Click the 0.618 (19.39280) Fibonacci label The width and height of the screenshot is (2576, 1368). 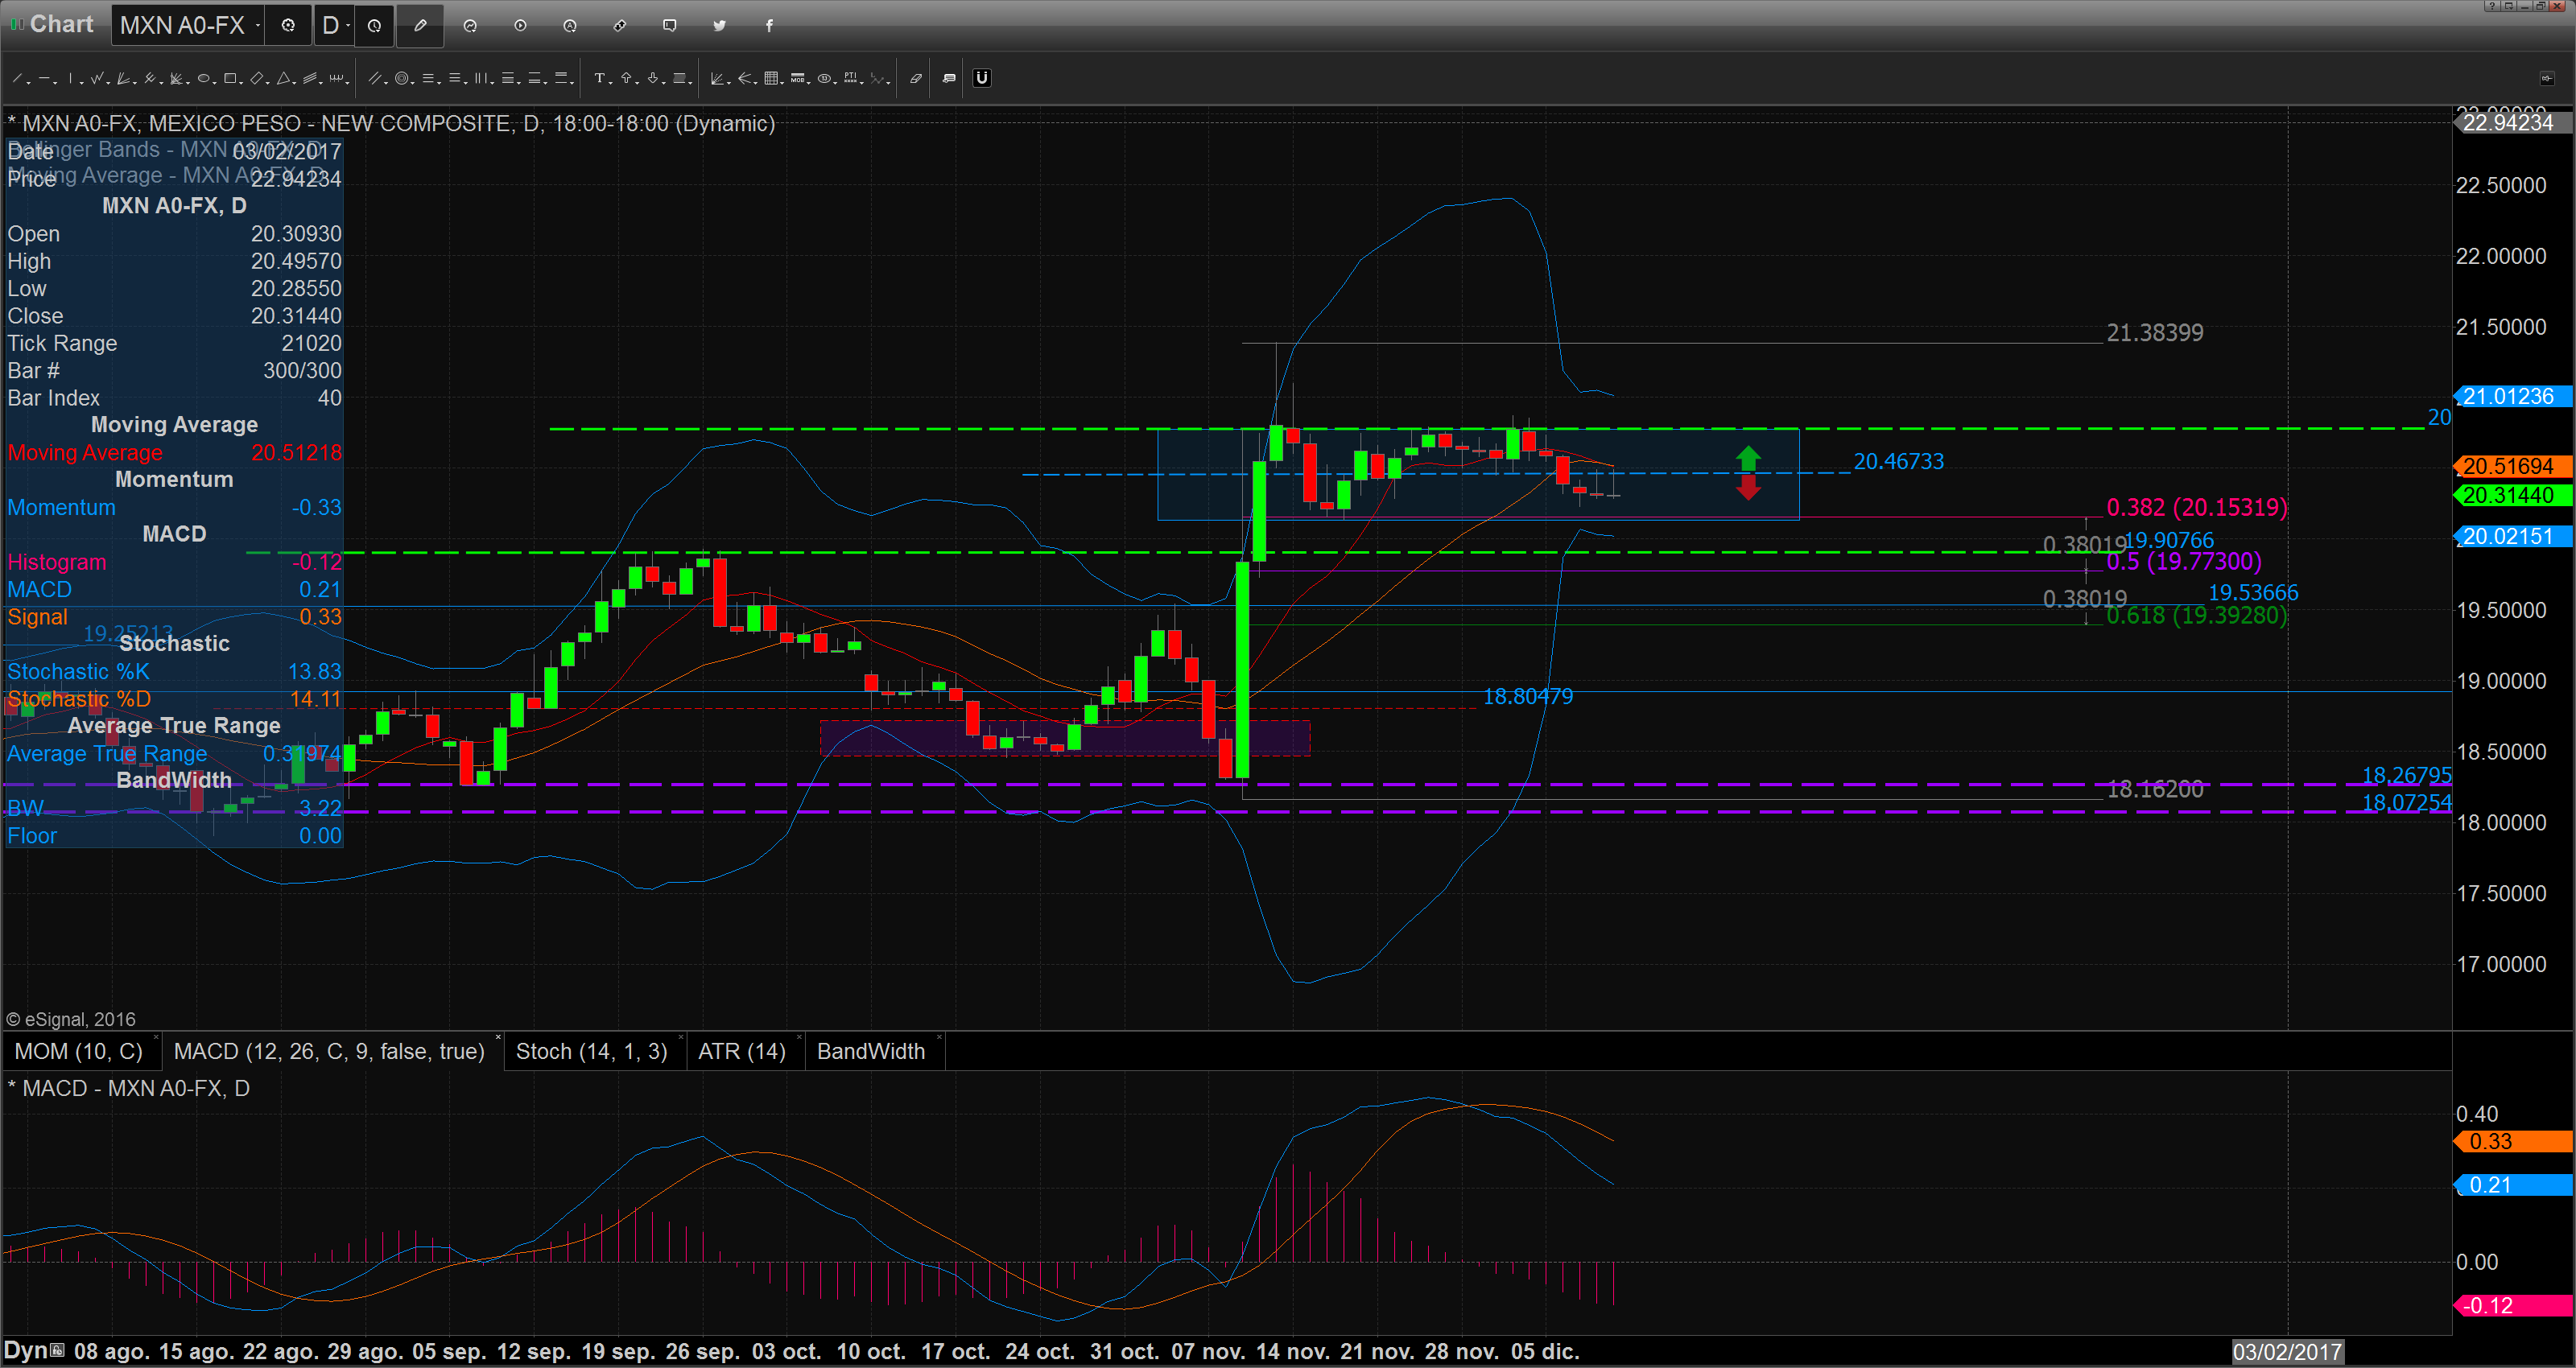click(x=2196, y=615)
